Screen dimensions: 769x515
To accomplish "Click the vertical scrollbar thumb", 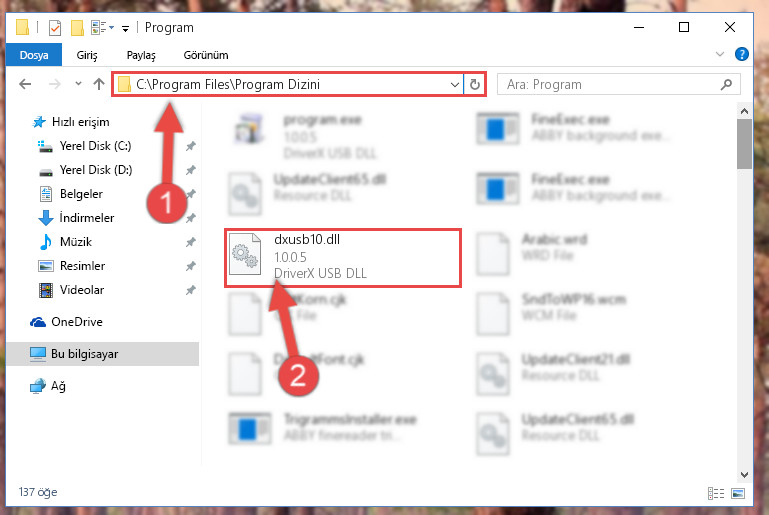I will [x=744, y=144].
